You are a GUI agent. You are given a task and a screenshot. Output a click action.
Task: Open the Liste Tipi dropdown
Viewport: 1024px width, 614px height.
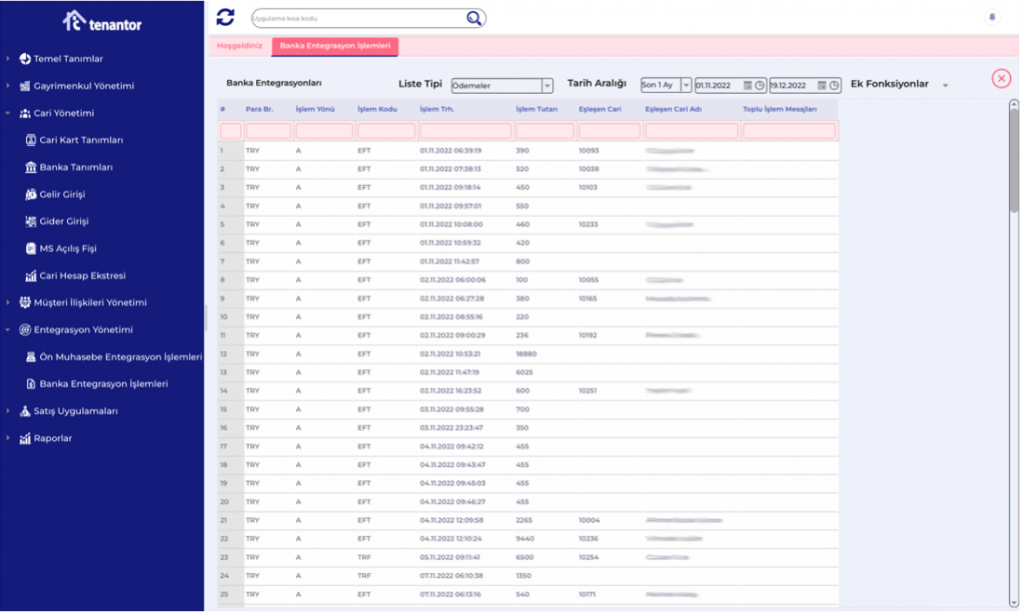(x=547, y=86)
